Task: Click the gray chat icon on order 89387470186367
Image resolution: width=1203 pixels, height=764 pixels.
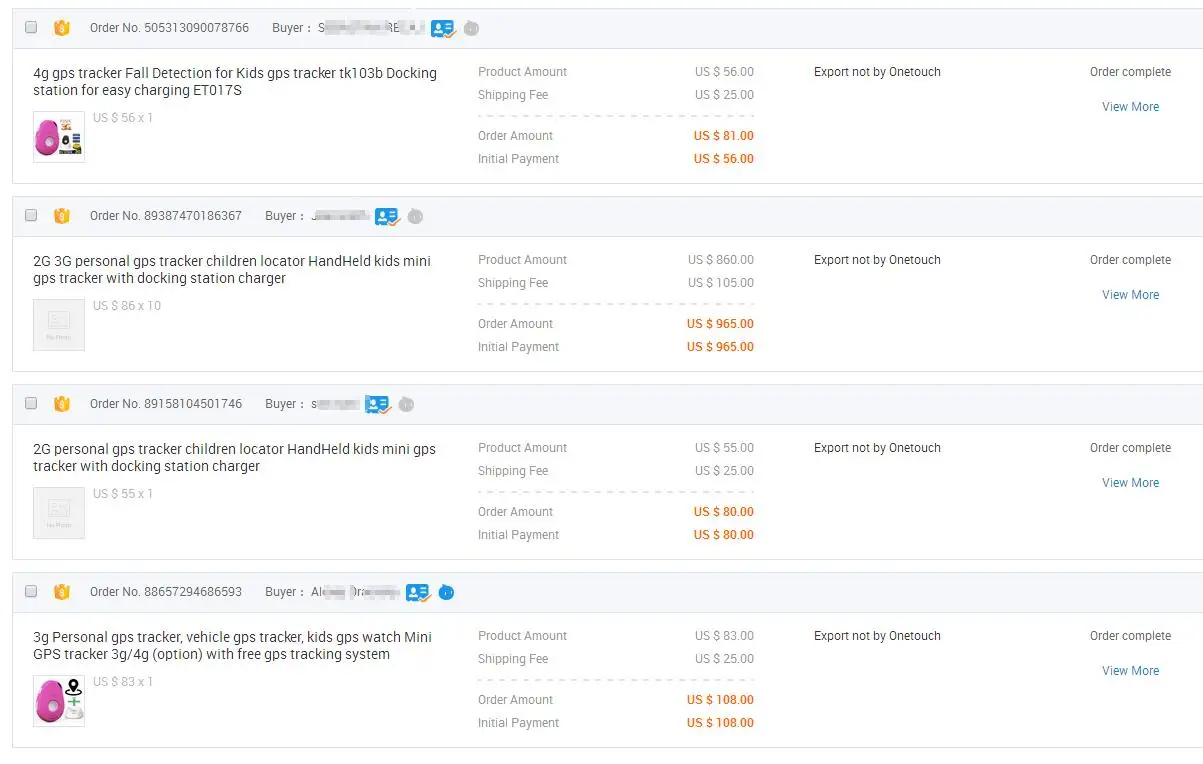Action: click(x=415, y=216)
